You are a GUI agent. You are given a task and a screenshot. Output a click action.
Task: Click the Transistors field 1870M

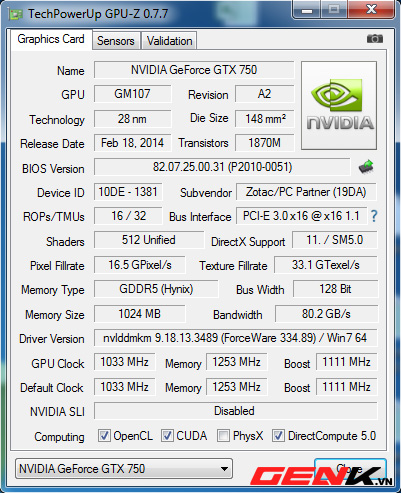click(x=264, y=143)
